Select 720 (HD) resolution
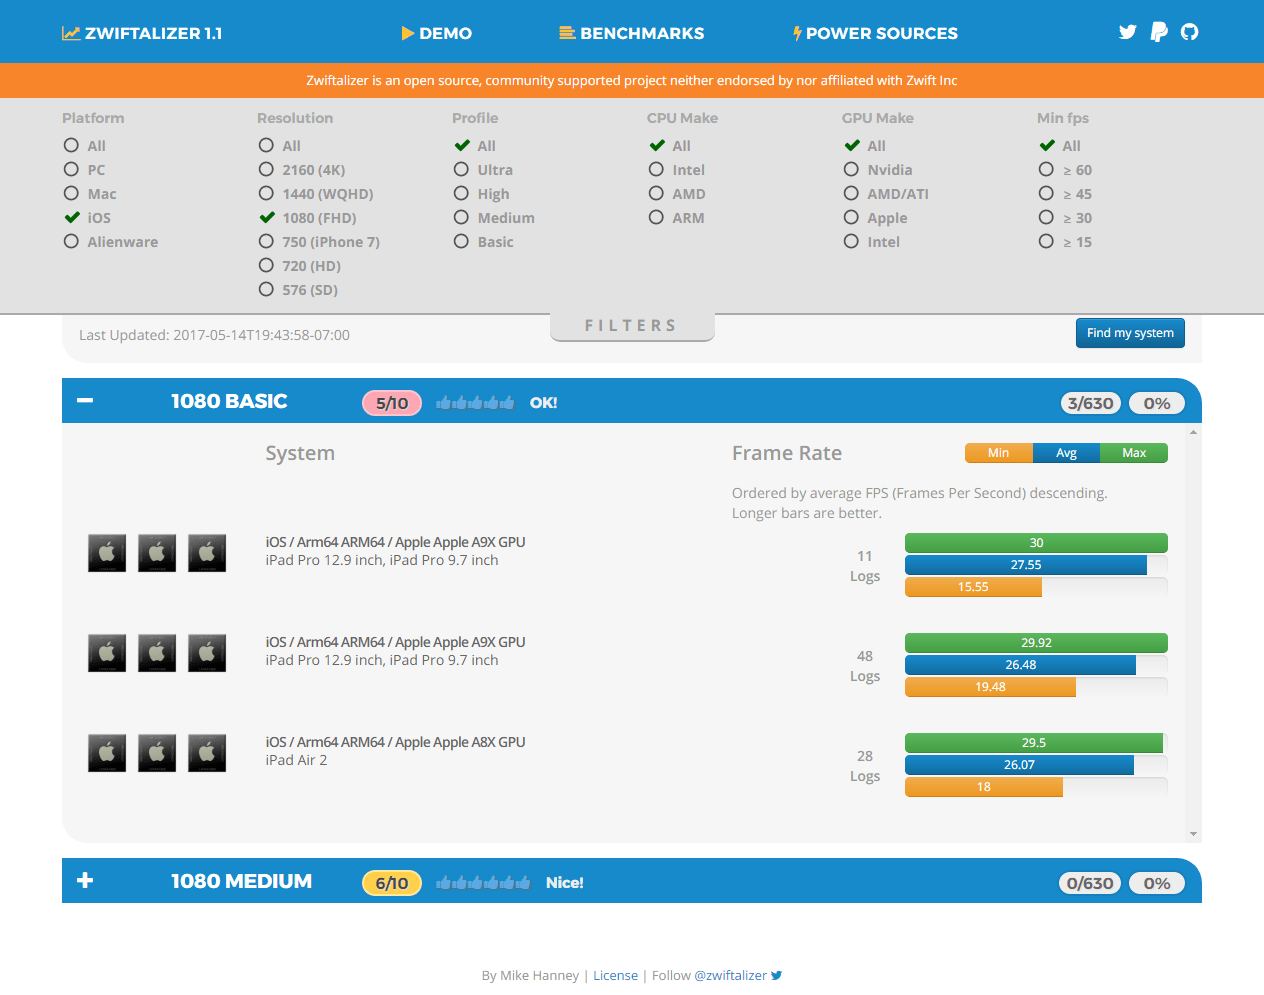1264x995 pixels. (300, 266)
